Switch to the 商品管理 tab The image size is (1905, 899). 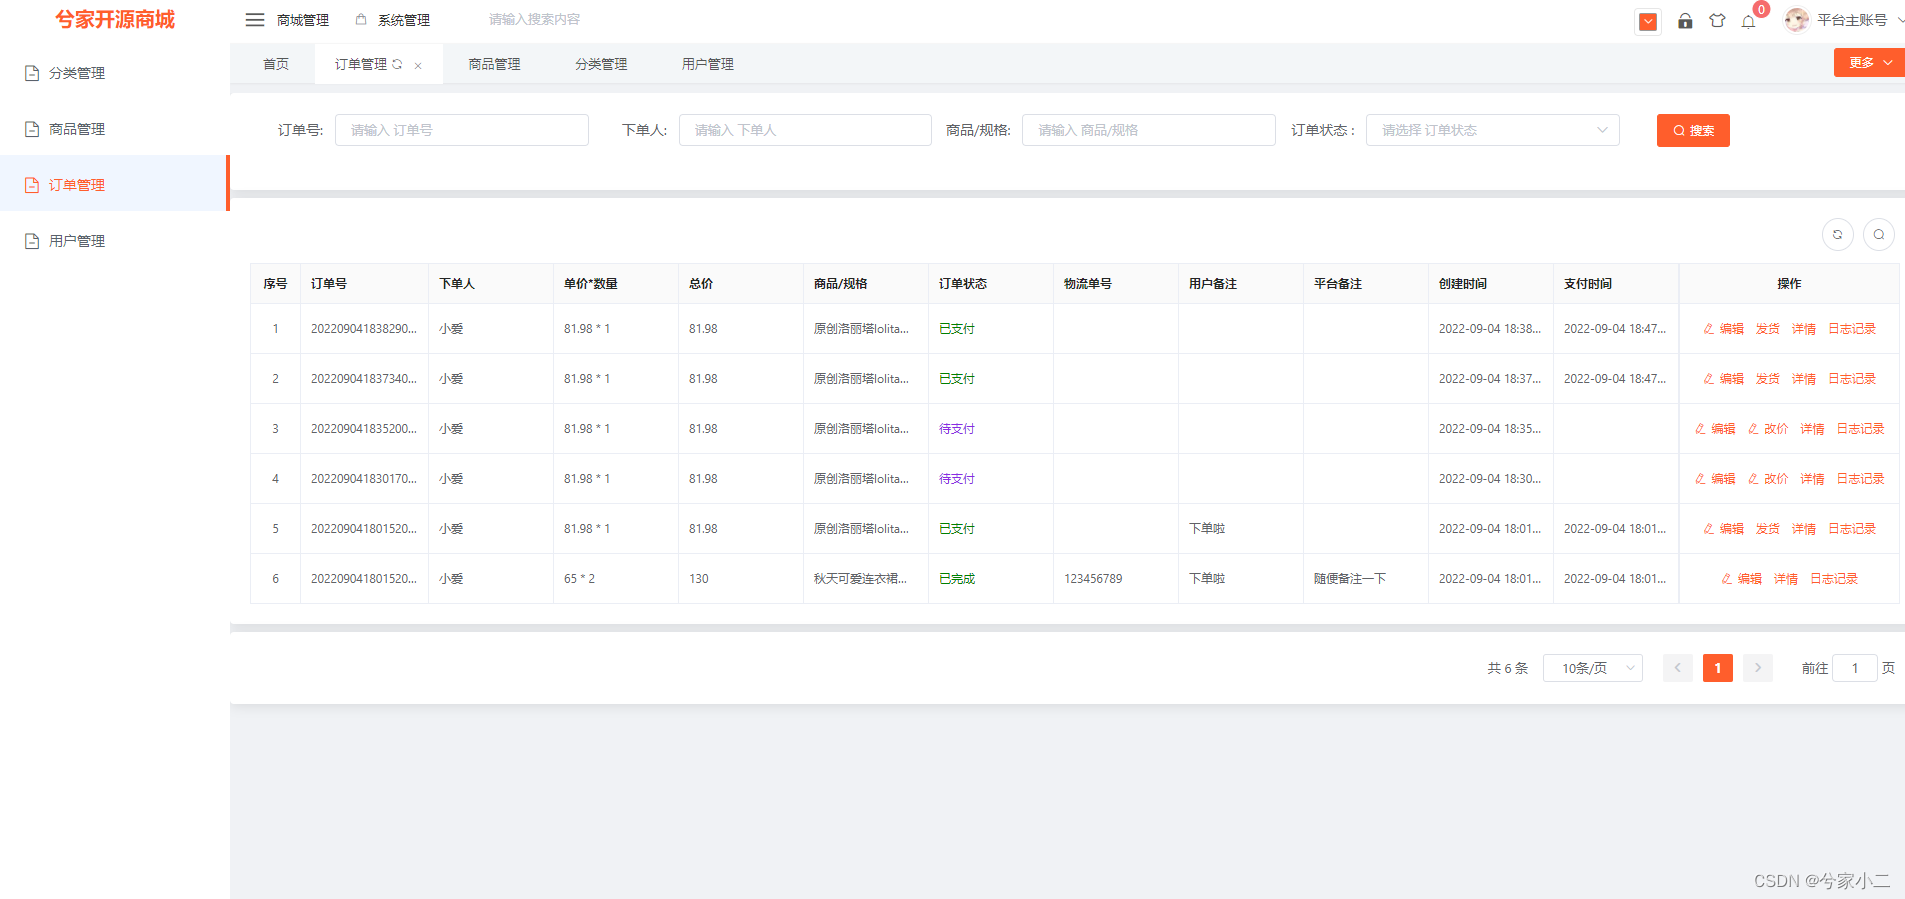click(x=494, y=64)
